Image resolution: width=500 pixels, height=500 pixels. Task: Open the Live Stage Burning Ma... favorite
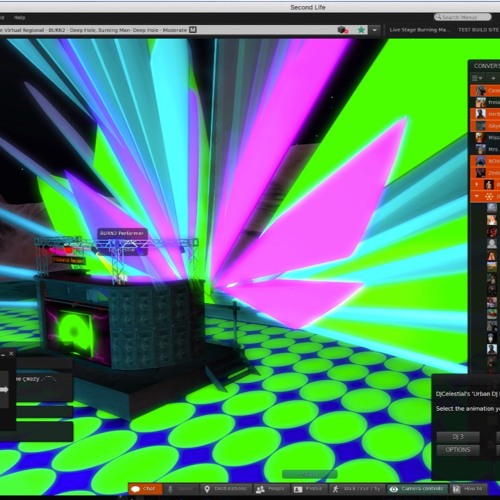[419, 30]
